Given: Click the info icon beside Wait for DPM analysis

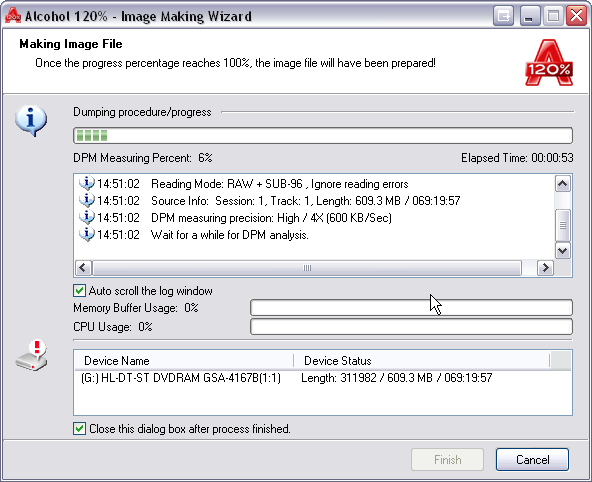Looking at the screenshot, I should click(86, 234).
